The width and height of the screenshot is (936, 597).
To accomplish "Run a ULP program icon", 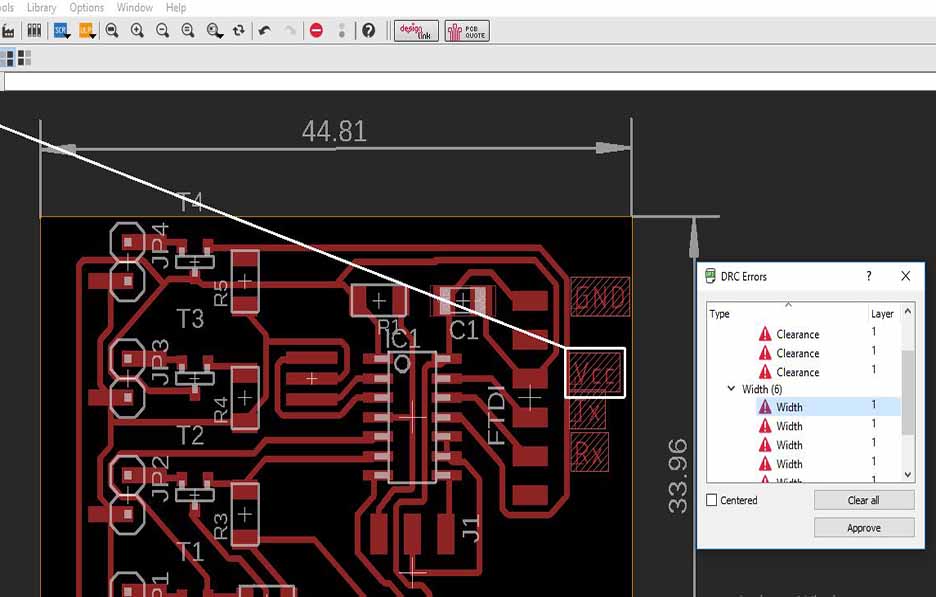I will (x=87, y=30).
